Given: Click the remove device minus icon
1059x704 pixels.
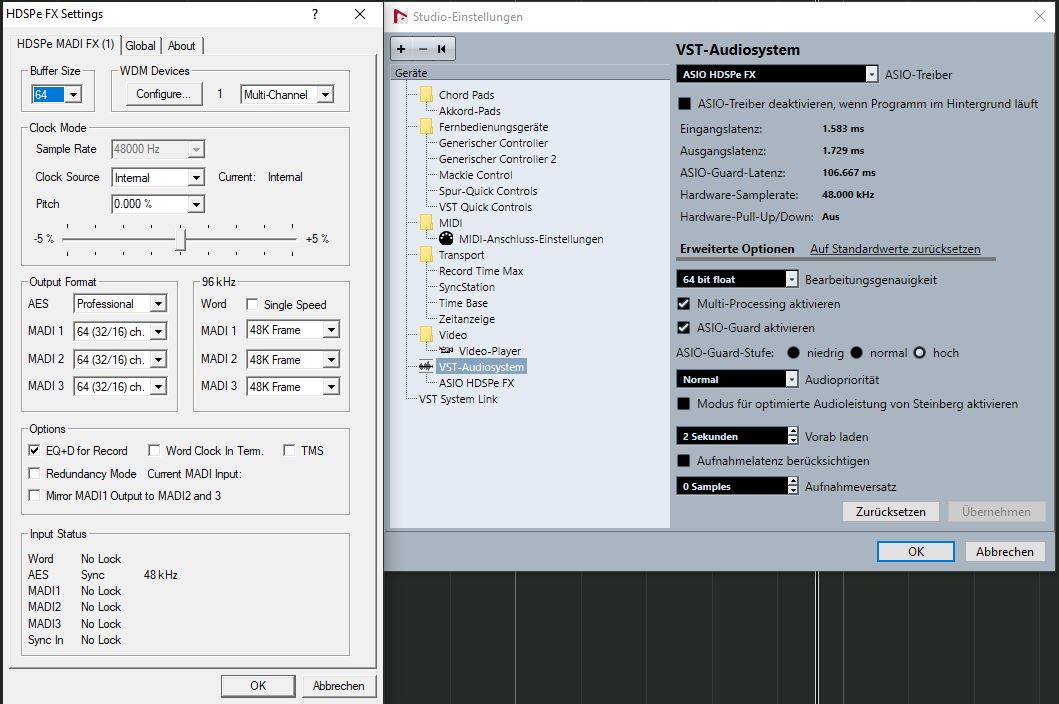Looking at the screenshot, I should tap(422, 49).
